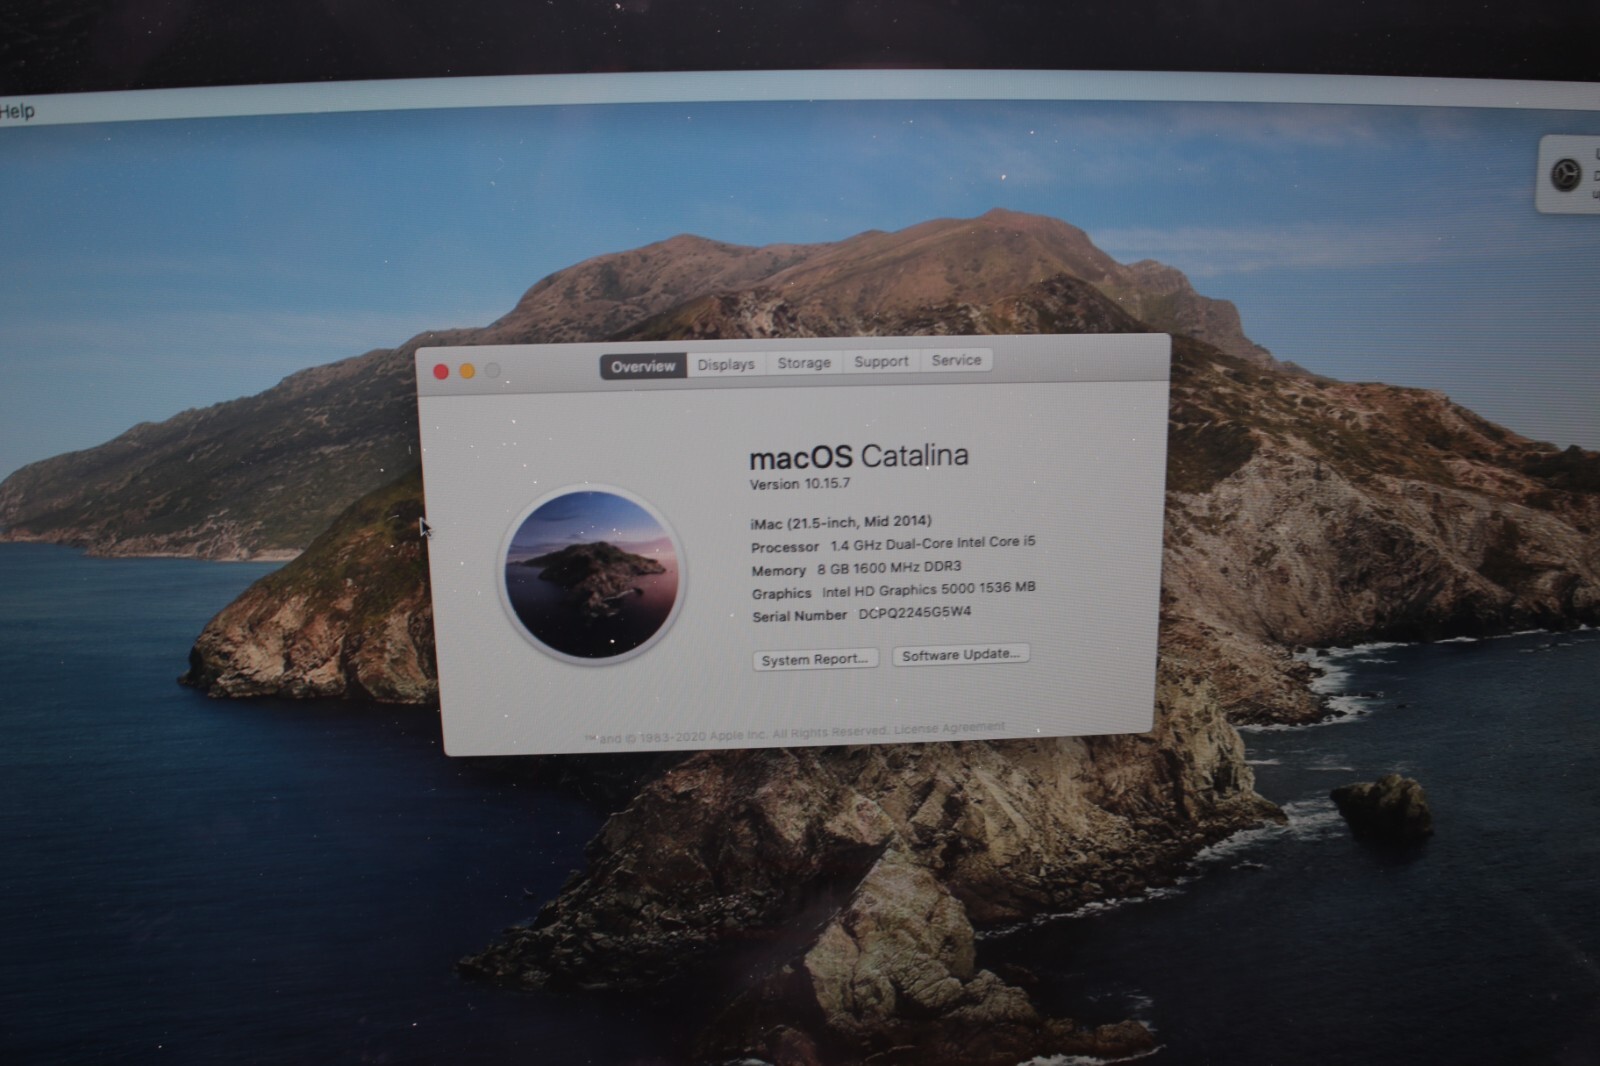Close the About This Mac window

(x=441, y=372)
